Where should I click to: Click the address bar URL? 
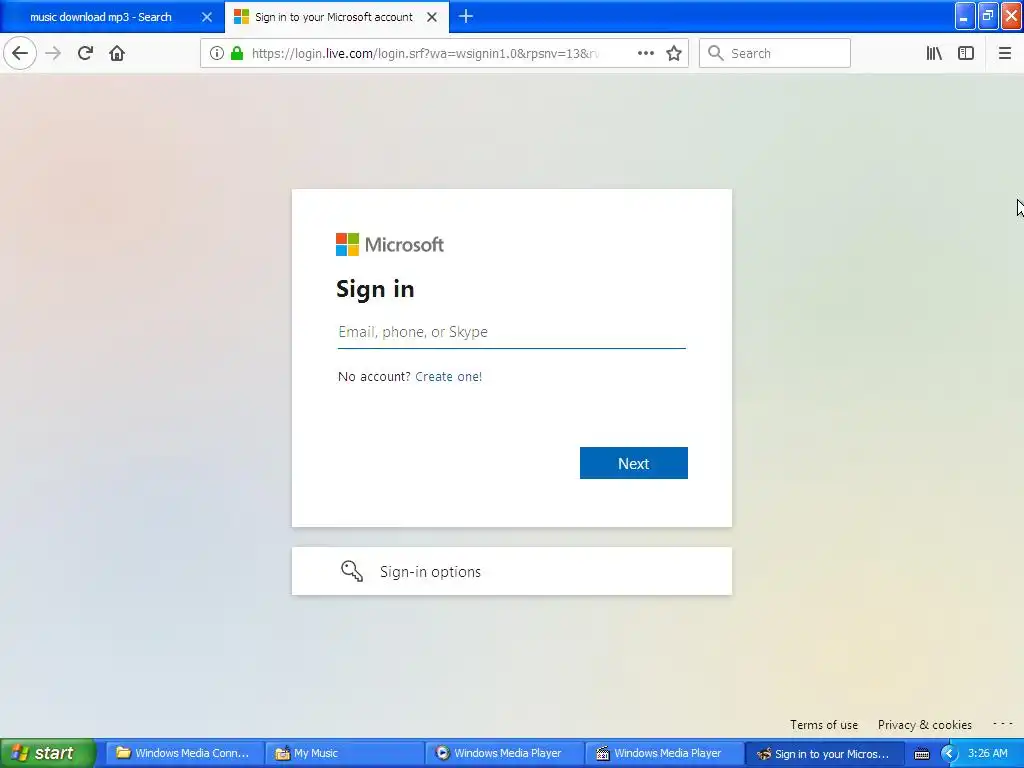424,53
